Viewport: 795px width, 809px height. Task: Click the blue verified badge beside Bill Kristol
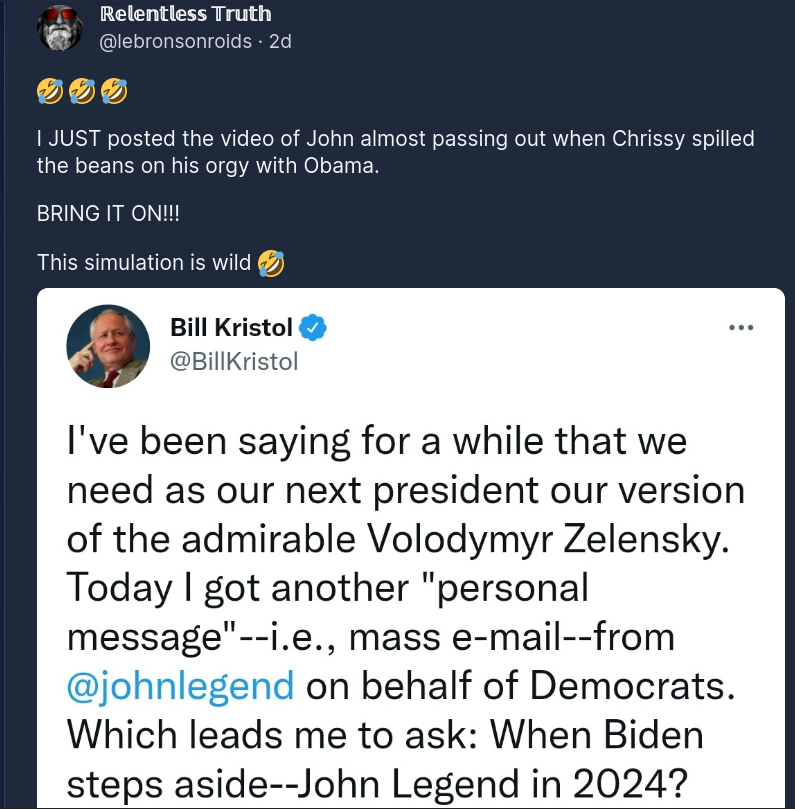click(x=314, y=328)
